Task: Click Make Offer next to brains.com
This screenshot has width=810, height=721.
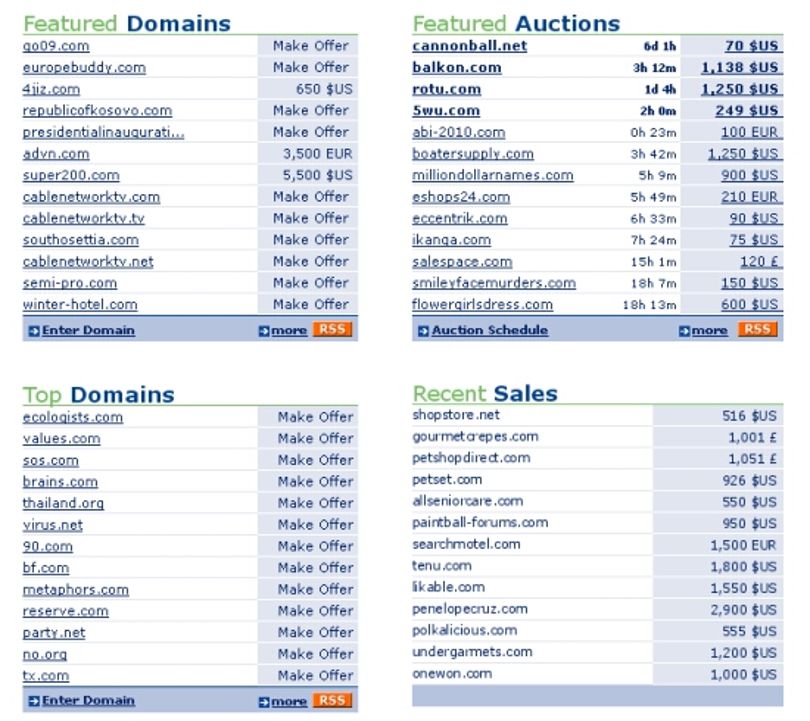Action: [315, 482]
